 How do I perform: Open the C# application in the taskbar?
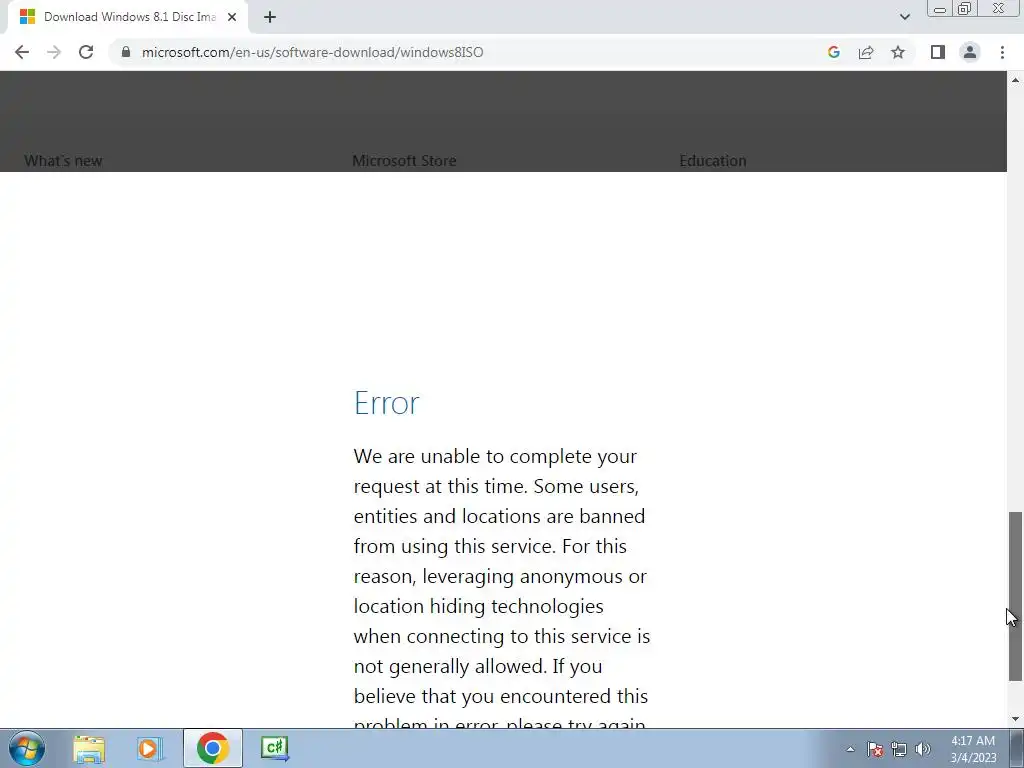275,748
